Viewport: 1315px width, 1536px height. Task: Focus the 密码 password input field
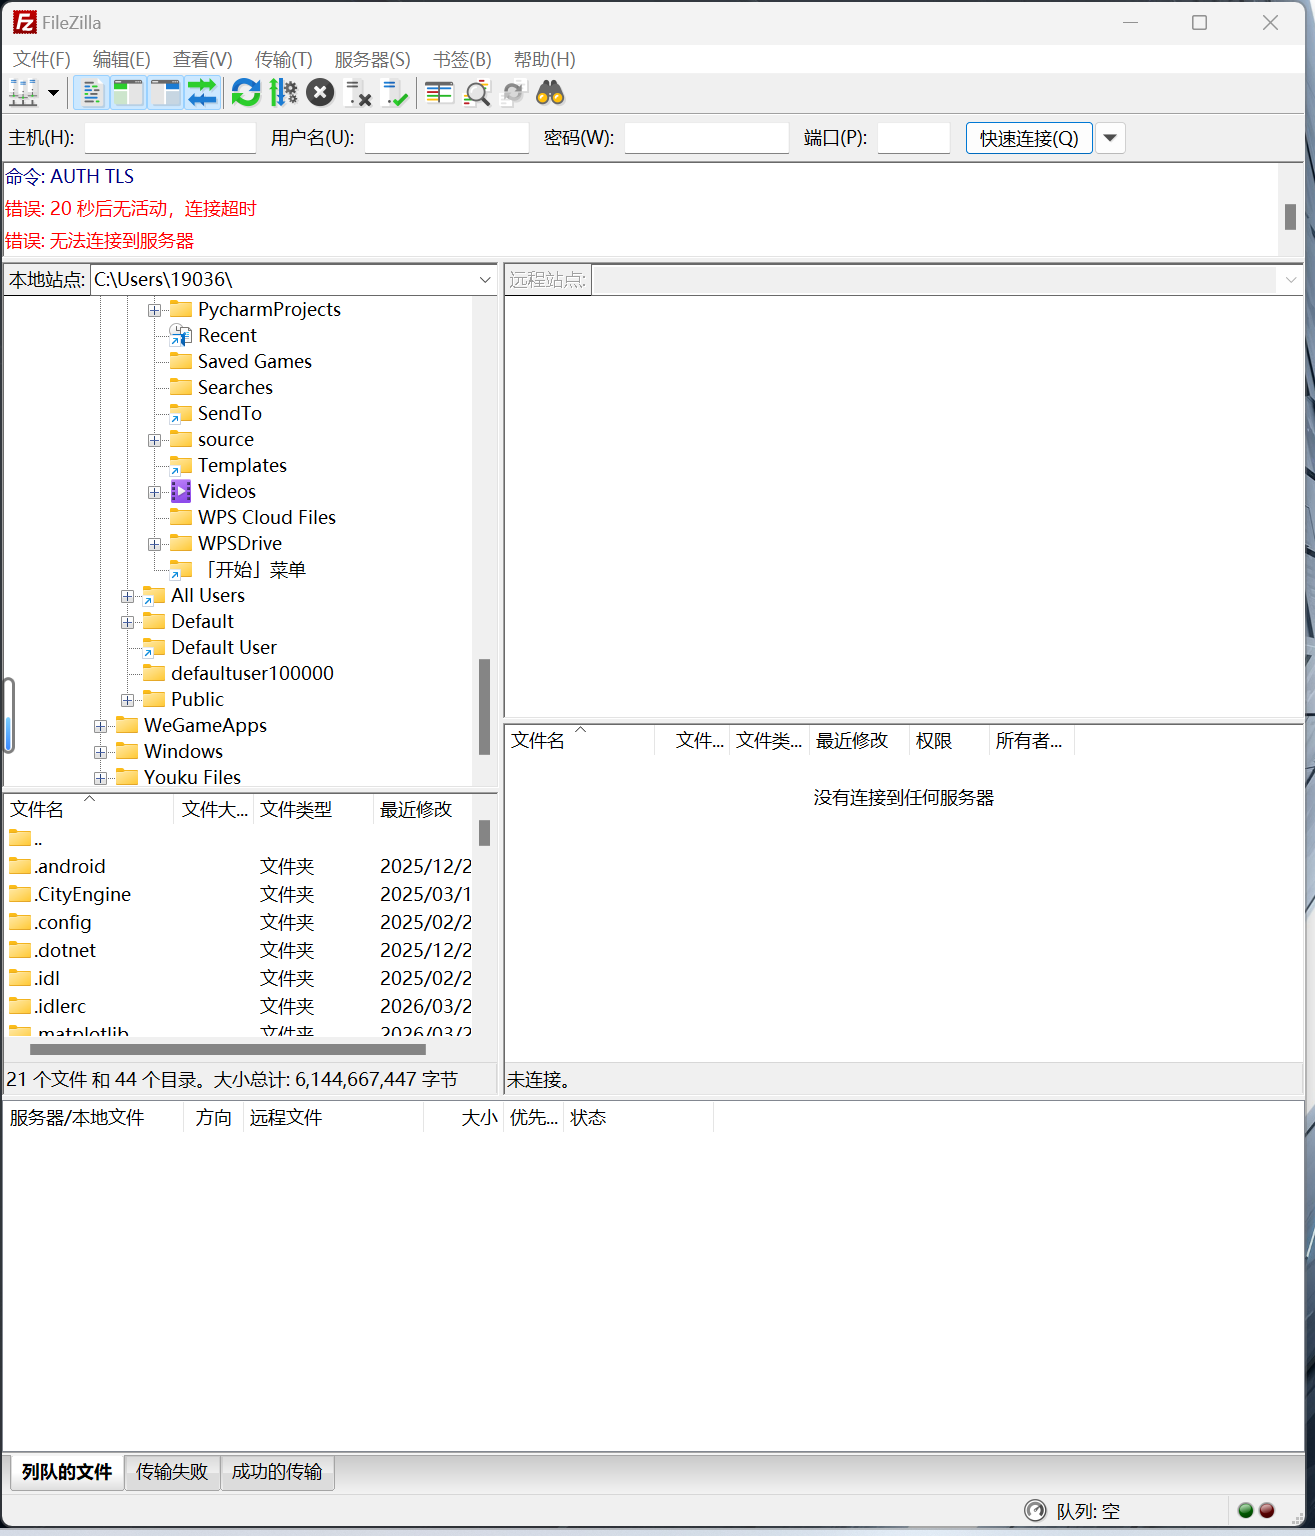(x=707, y=138)
